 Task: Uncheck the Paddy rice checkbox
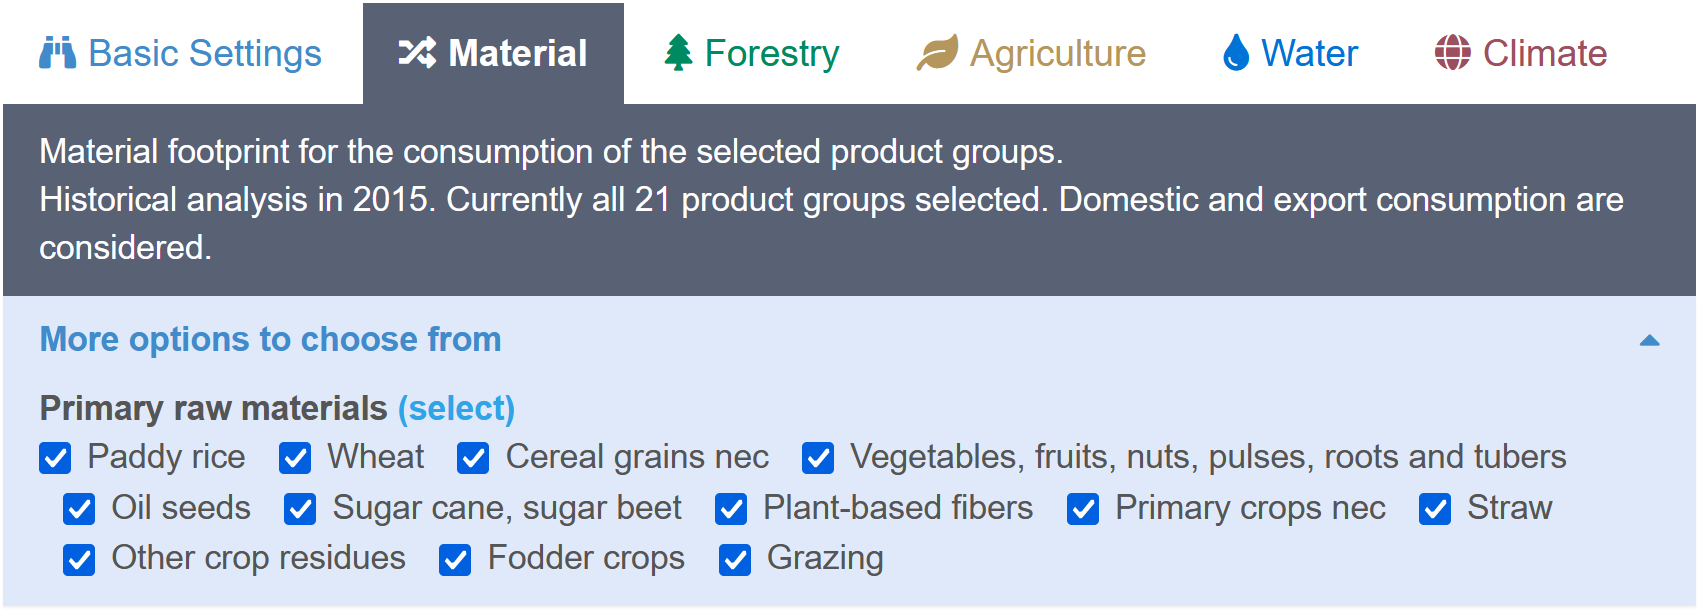(55, 458)
